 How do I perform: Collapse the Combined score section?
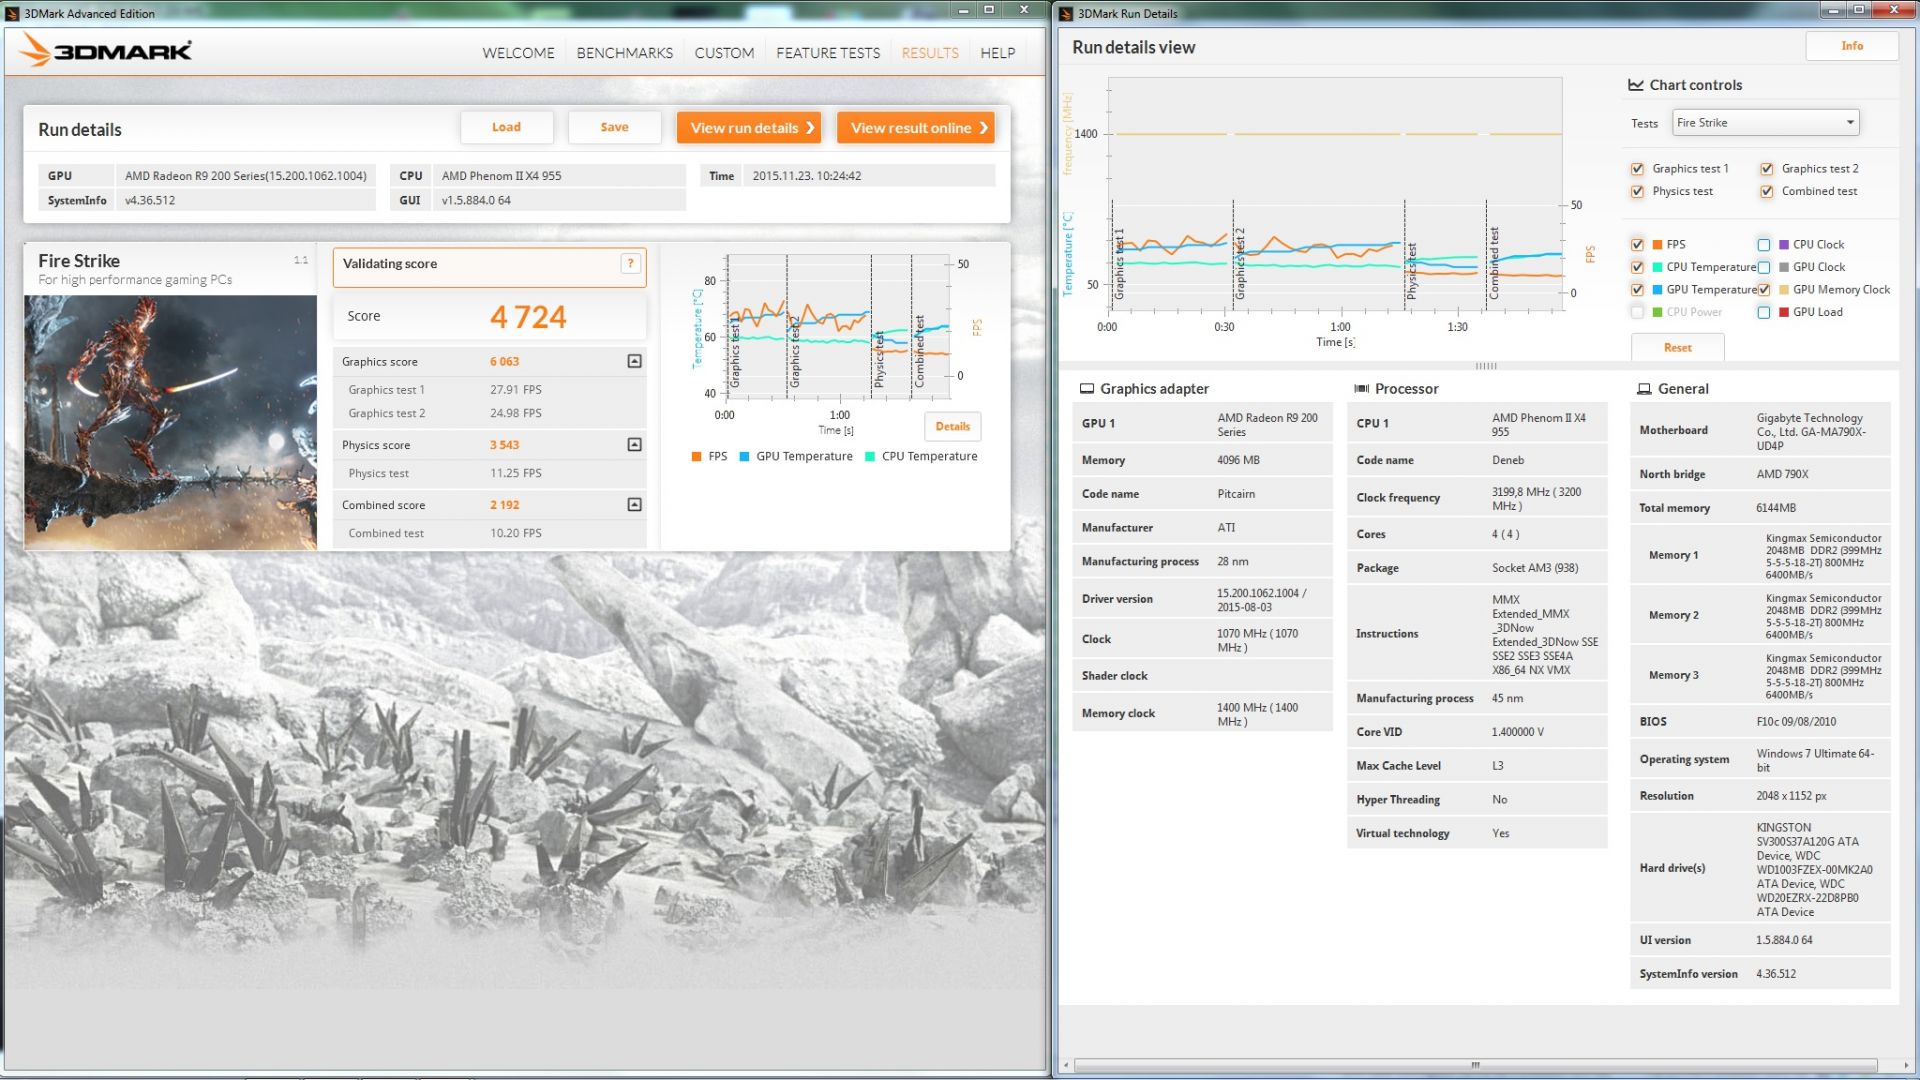634,504
